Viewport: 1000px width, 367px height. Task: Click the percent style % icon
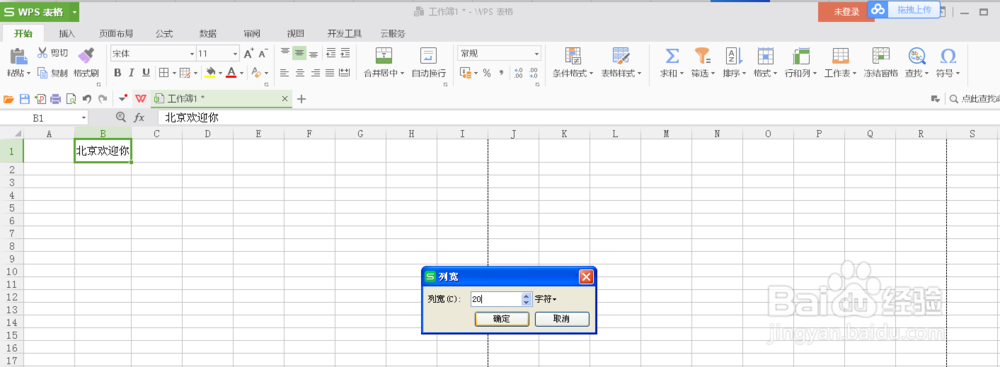(487, 73)
